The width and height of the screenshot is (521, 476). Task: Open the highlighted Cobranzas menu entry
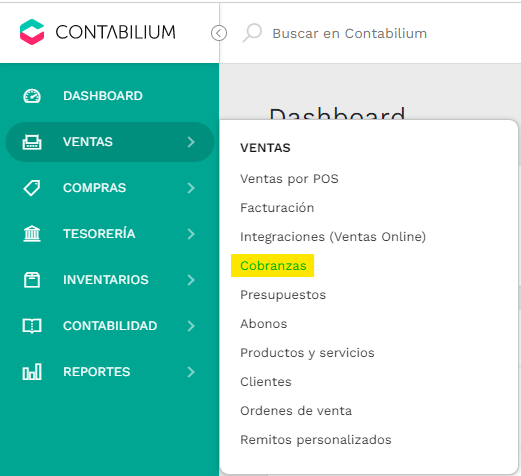(x=273, y=266)
